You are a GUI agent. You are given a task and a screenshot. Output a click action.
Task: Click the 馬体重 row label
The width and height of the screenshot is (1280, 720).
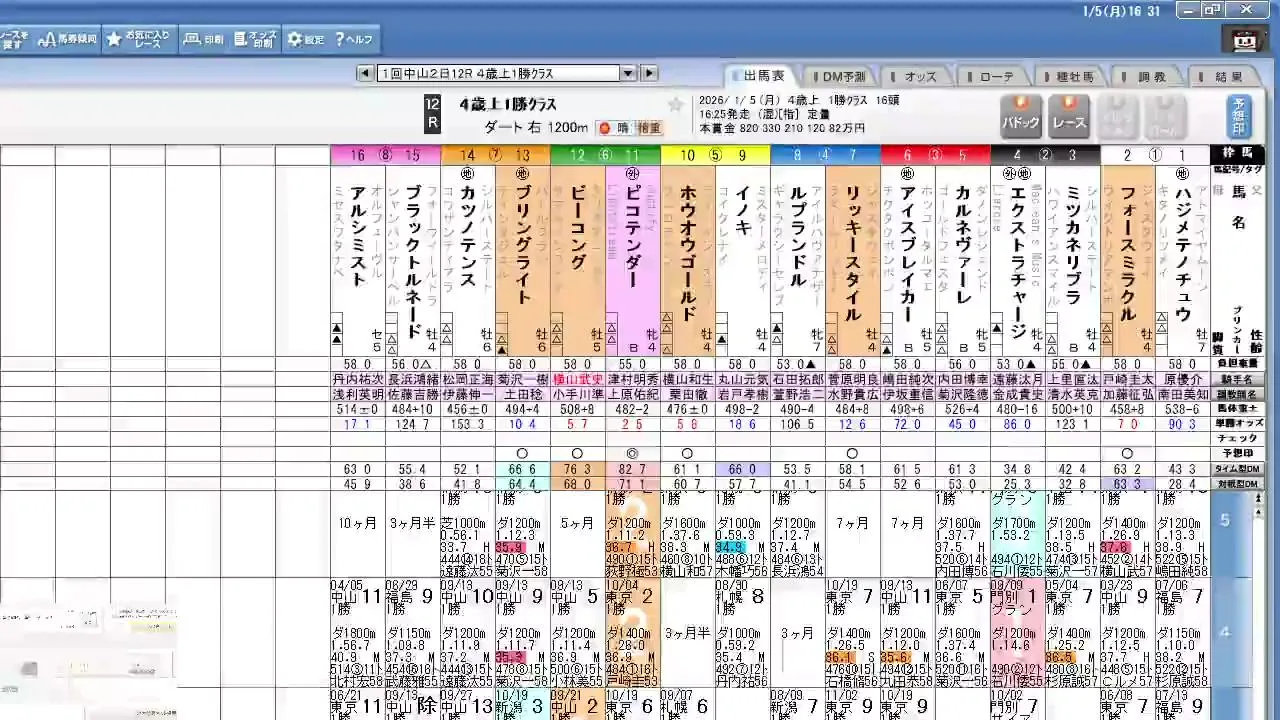[1237, 409]
